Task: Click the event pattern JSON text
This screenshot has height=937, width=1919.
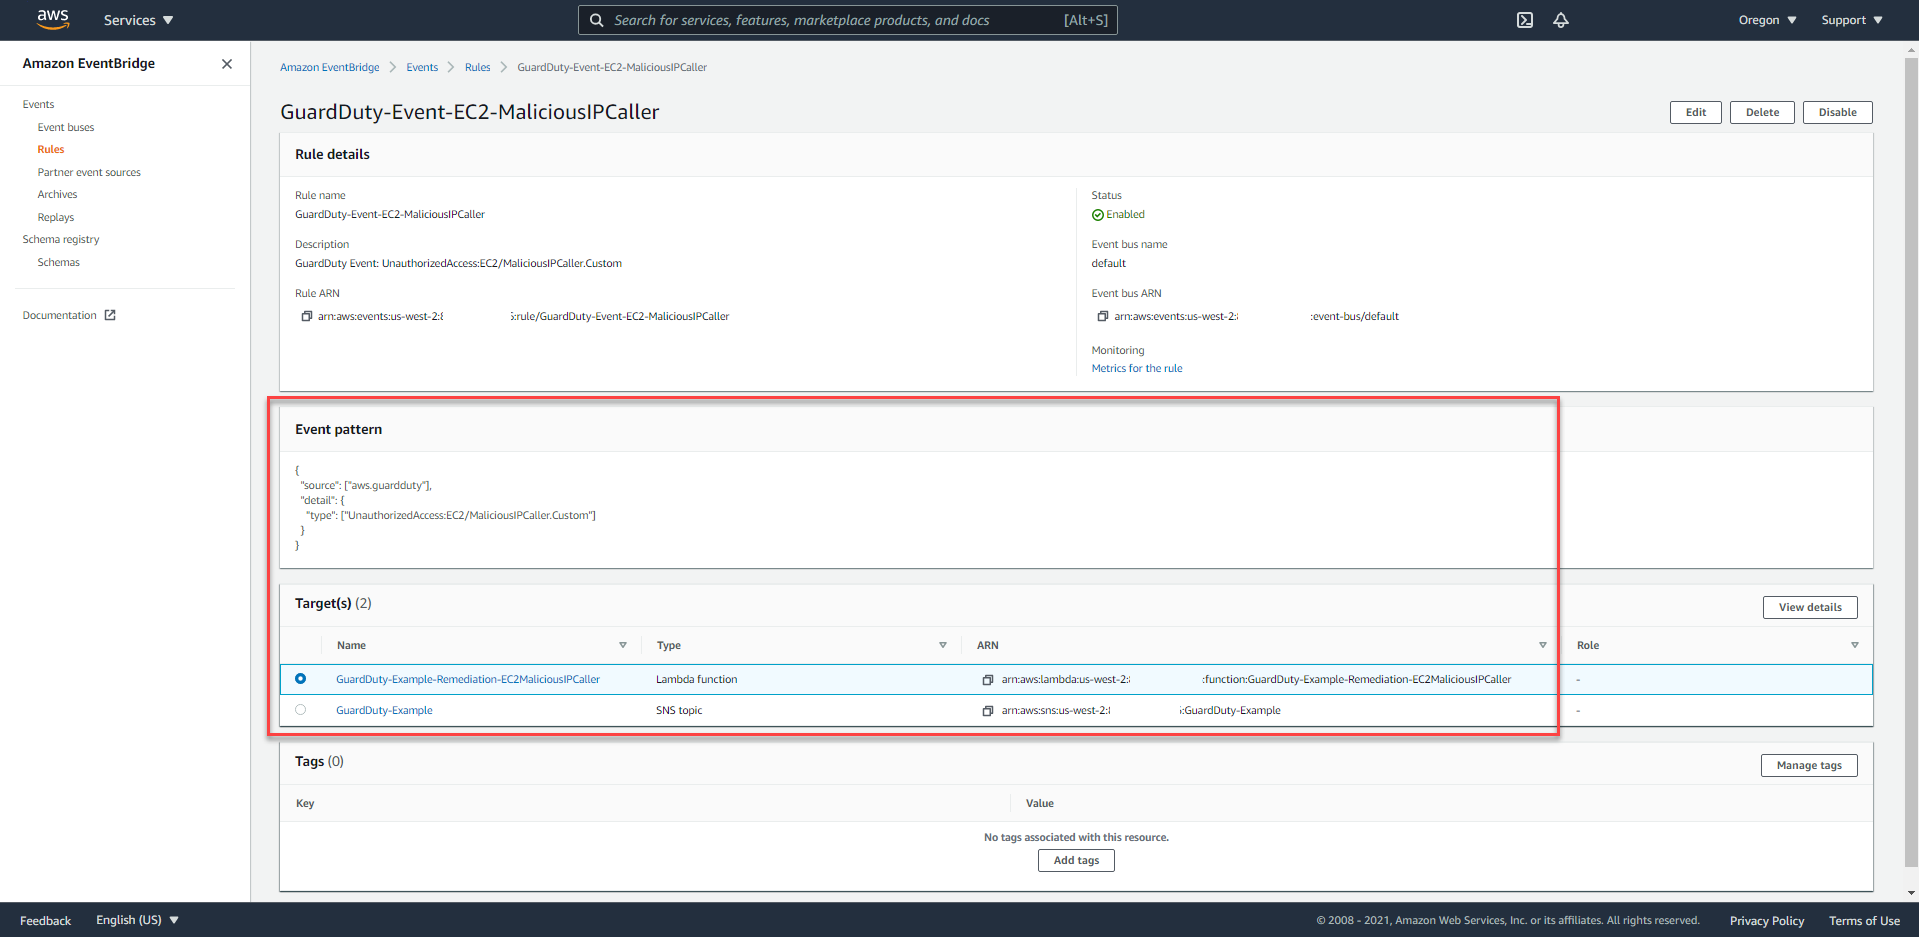Action: pyautogui.click(x=445, y=508)
